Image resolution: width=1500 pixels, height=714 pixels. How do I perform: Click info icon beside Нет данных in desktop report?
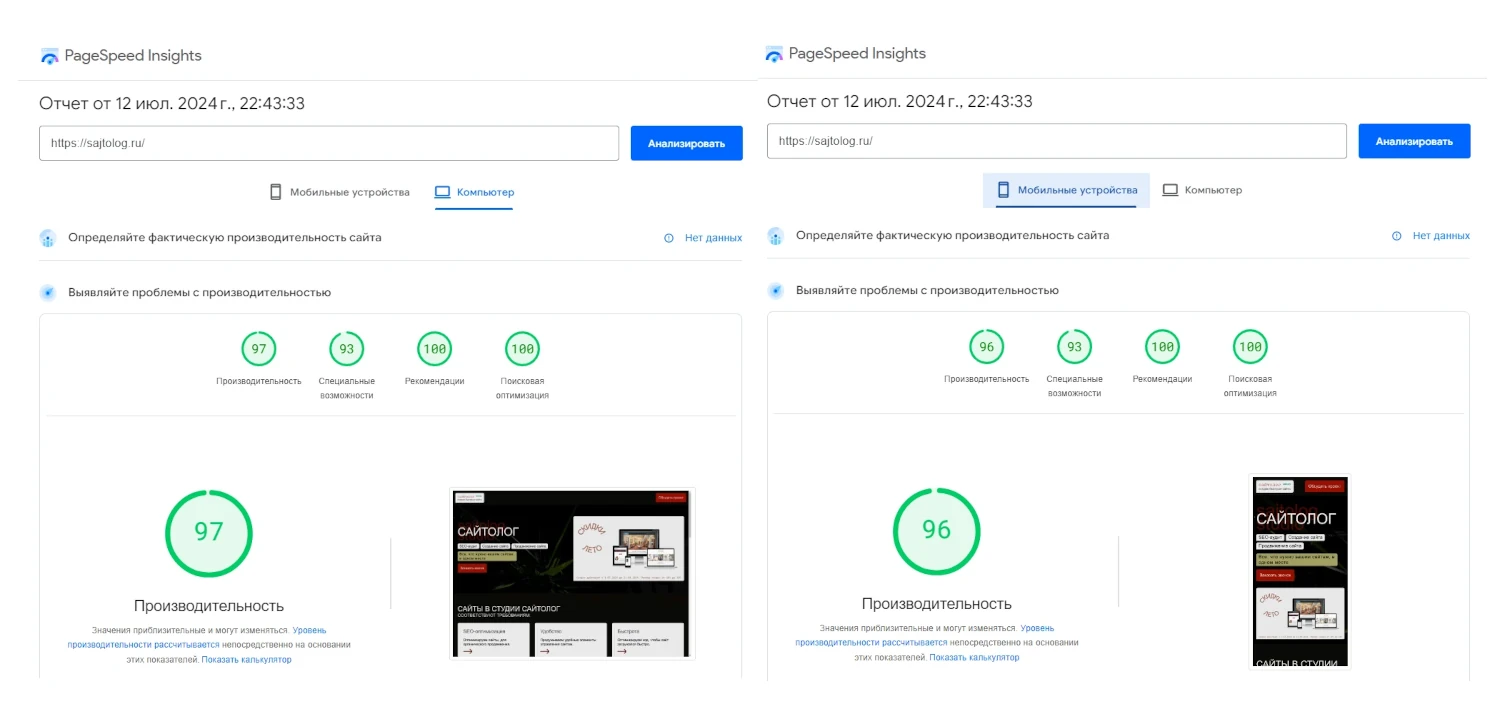(669, 238)
